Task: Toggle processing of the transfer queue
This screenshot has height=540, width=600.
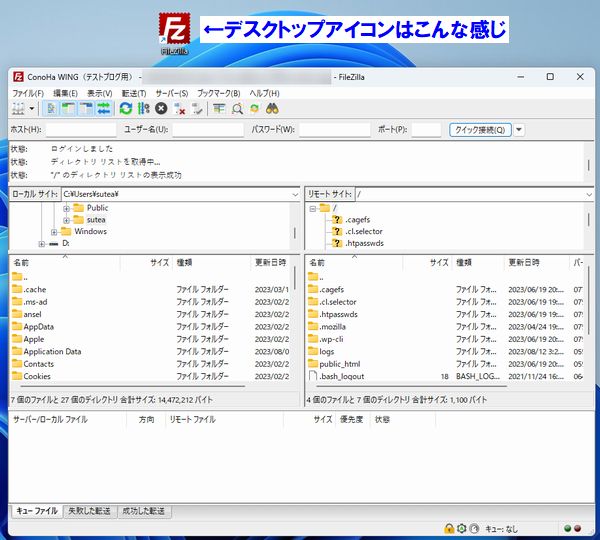Action: tap(143, 109)
